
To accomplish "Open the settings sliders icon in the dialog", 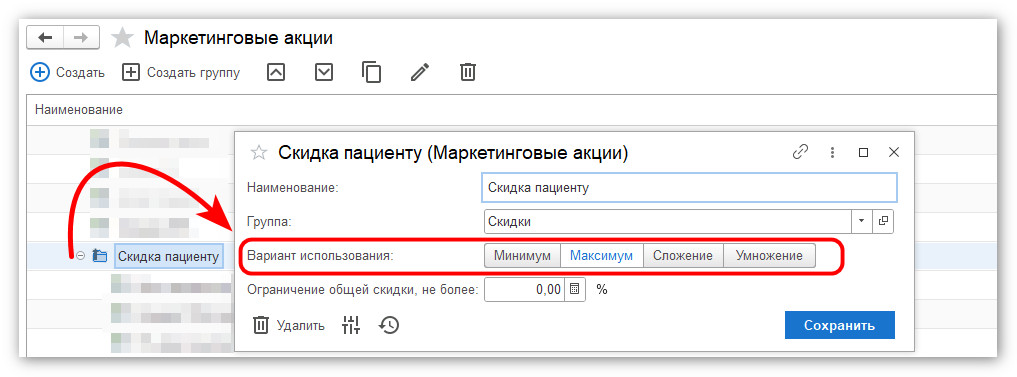I will (x=350, y=325).
